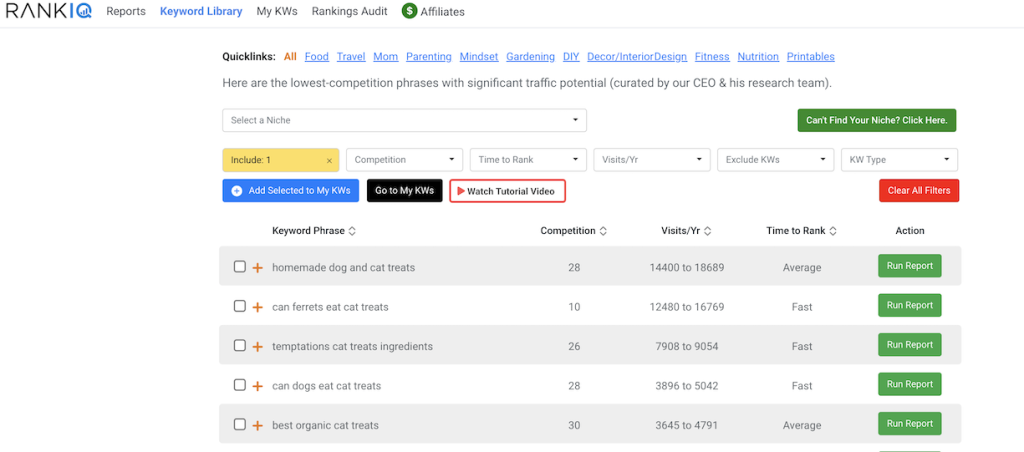Check the can ferrets eat cat treats box
Screen dimensions: 1024x452
240,306
